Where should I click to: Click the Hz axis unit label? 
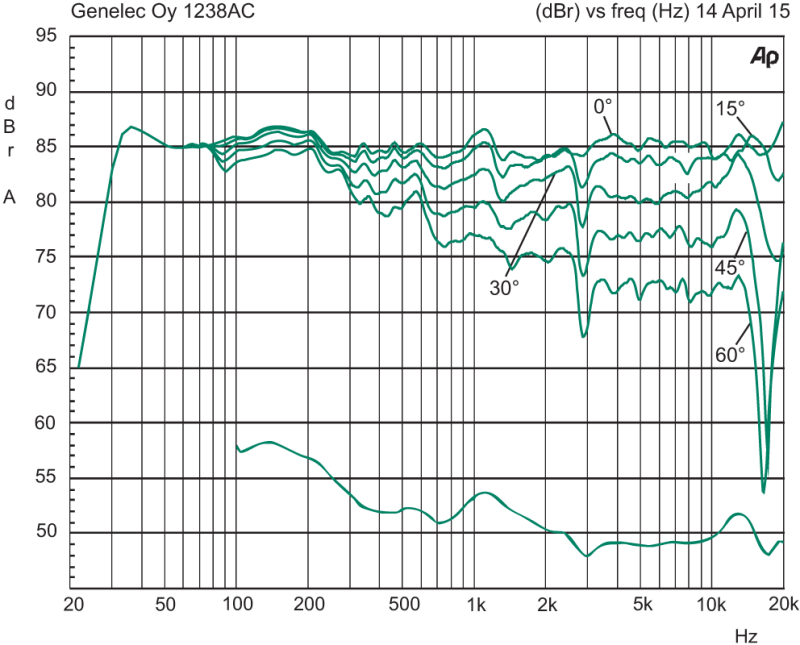click(746, 636)
